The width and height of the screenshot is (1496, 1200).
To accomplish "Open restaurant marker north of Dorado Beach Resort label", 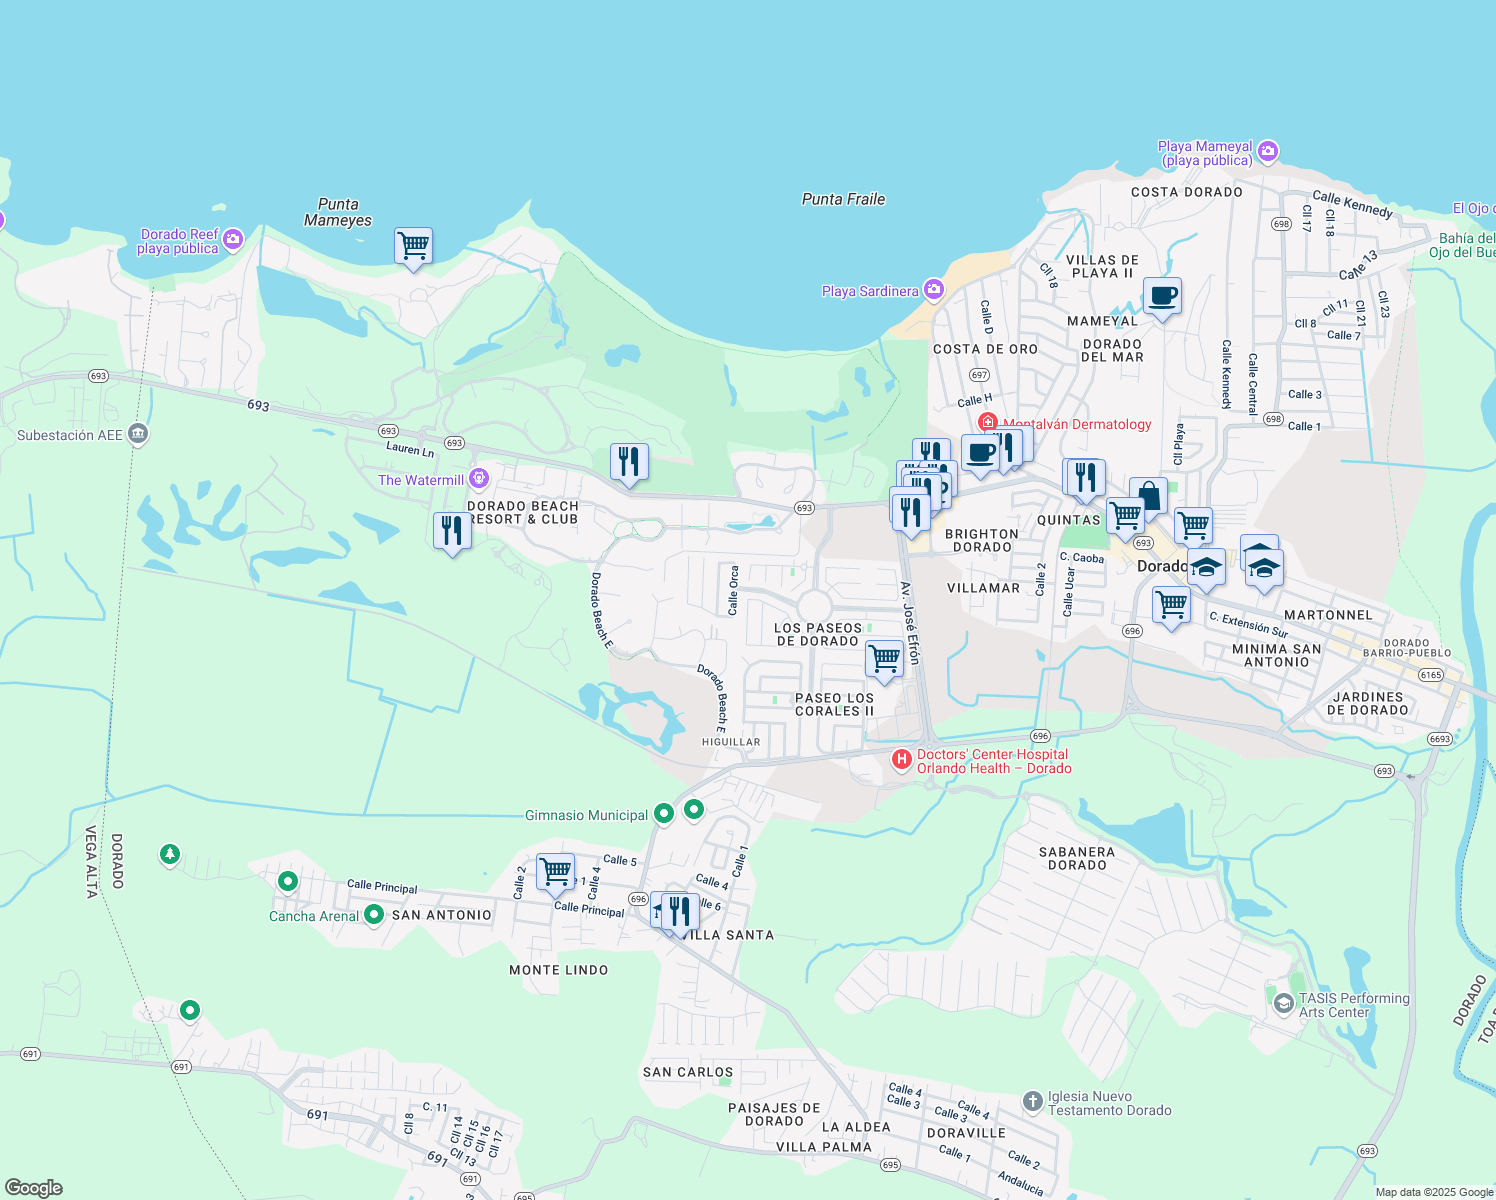I will pyautogui.click(x=629, y=463).
